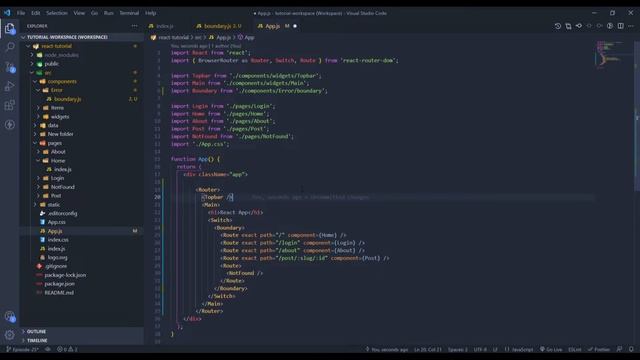Open the Manage gear icon in the activity bar
Screen dimensions: 640x360
pyautogui.click(x=10, y=335)
